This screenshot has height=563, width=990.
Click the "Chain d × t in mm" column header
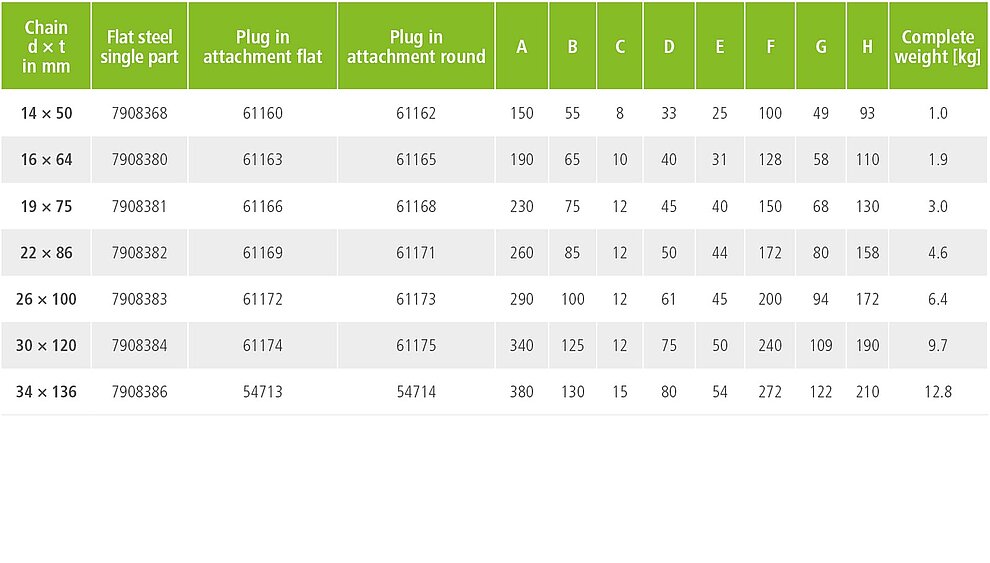46,46
